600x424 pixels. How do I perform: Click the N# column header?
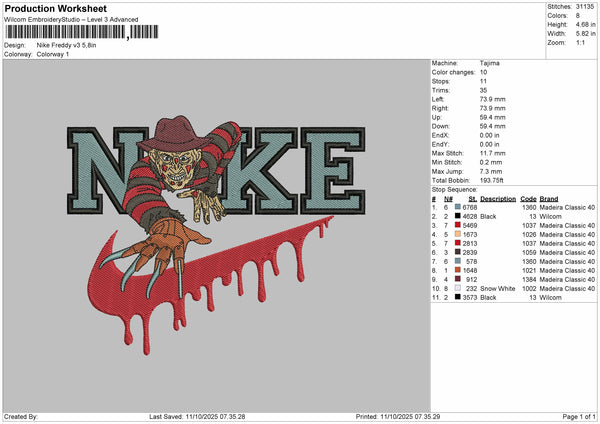pos(448,199)
